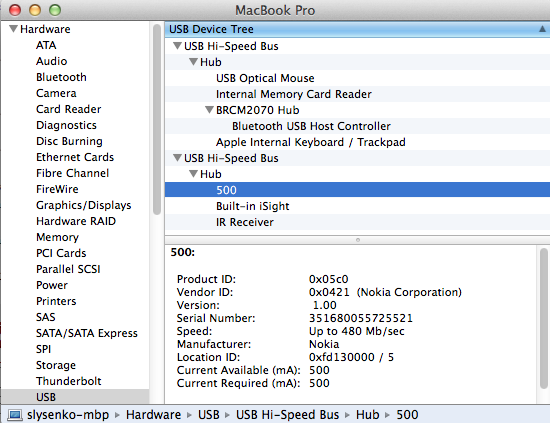Collapse the first USB Hi-Speed Bus node
Image resolution: width=550 pixels, height=423 pixels.
pyautogui.click(x=177, y=46)
